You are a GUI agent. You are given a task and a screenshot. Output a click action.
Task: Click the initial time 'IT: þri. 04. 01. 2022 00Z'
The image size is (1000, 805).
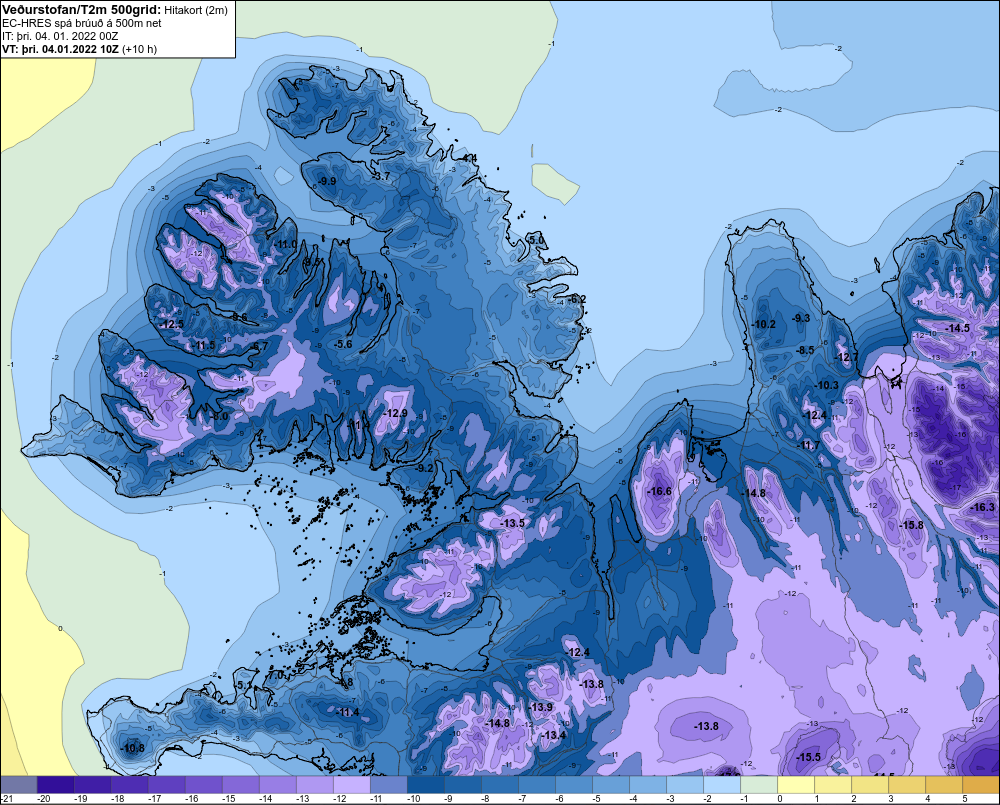(x=60, y=36)
